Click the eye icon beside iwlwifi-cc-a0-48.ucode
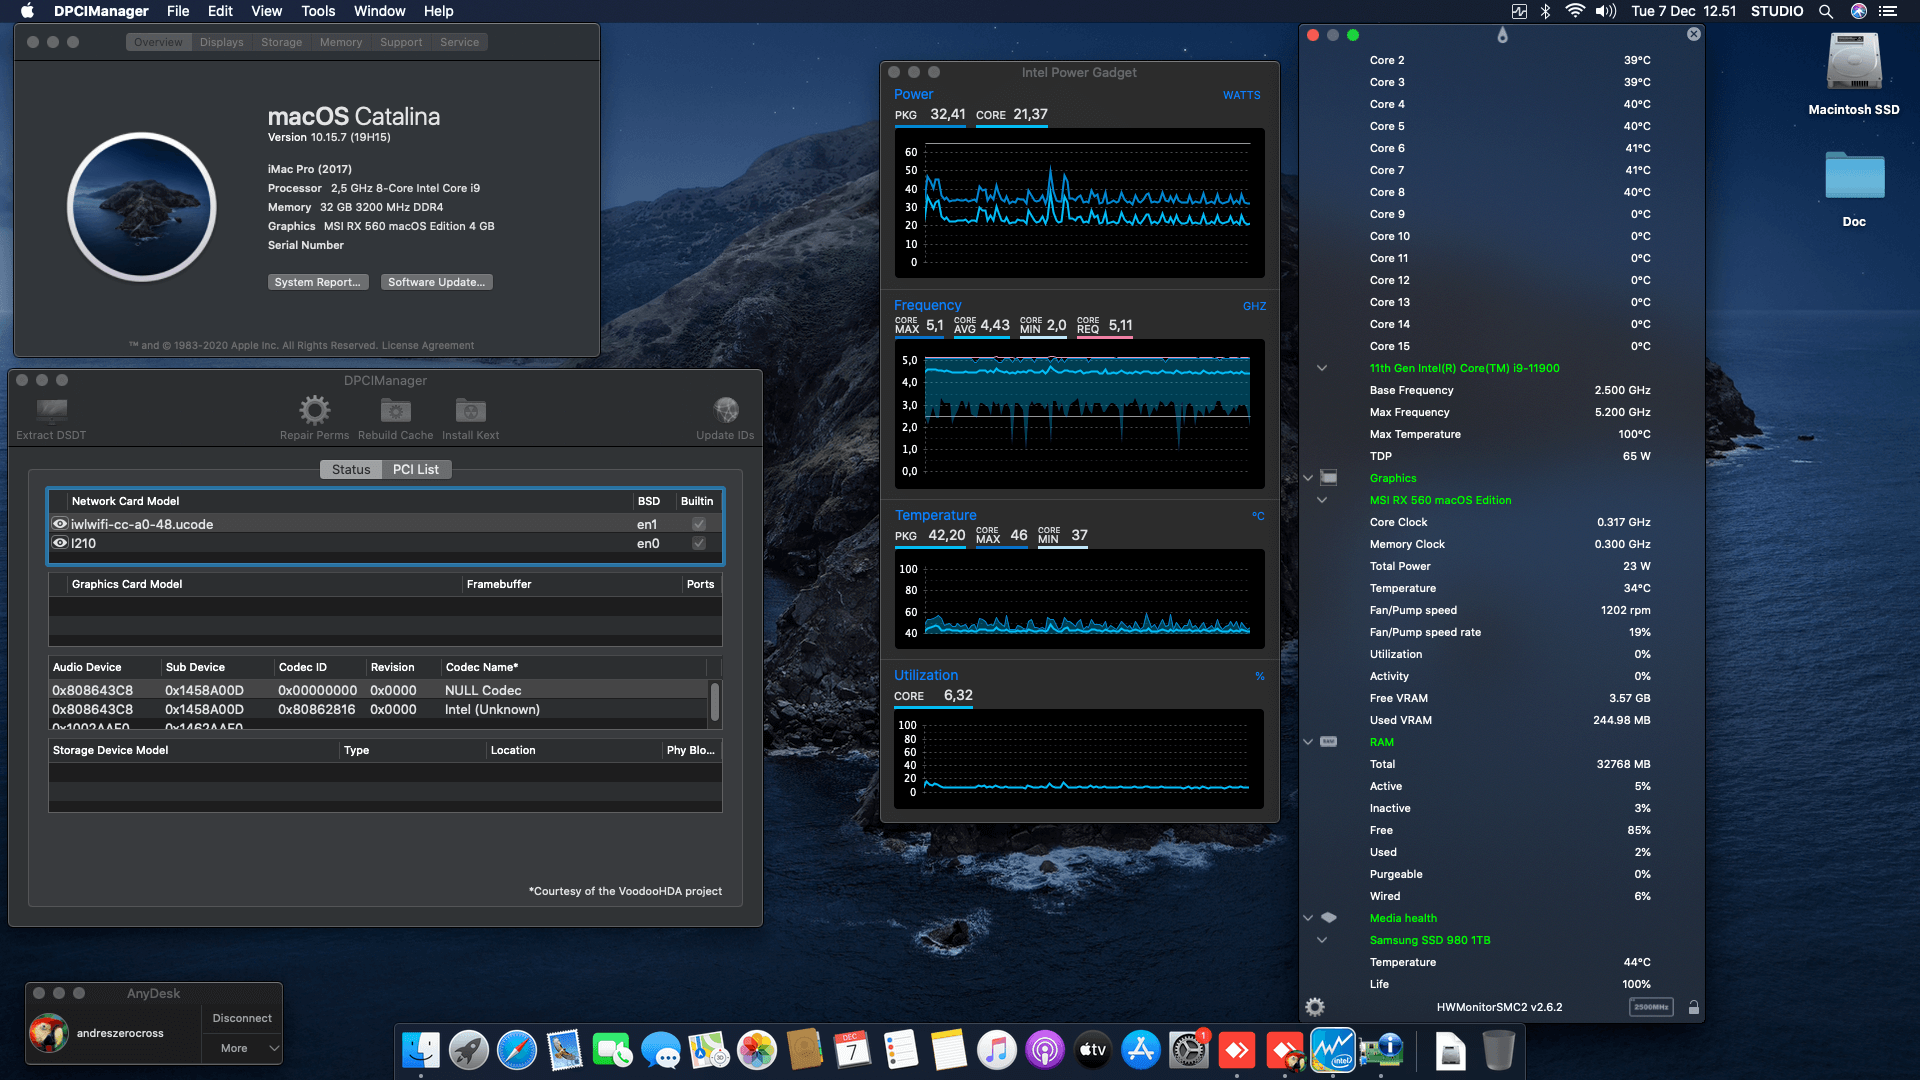 (60, 524)
